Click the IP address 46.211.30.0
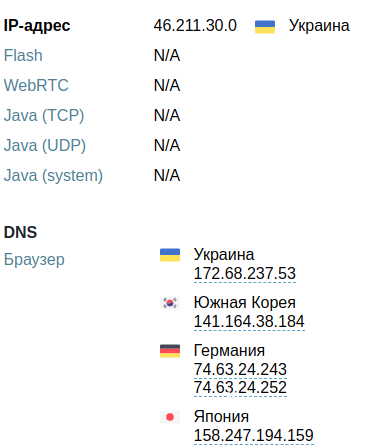 [195, 26]
